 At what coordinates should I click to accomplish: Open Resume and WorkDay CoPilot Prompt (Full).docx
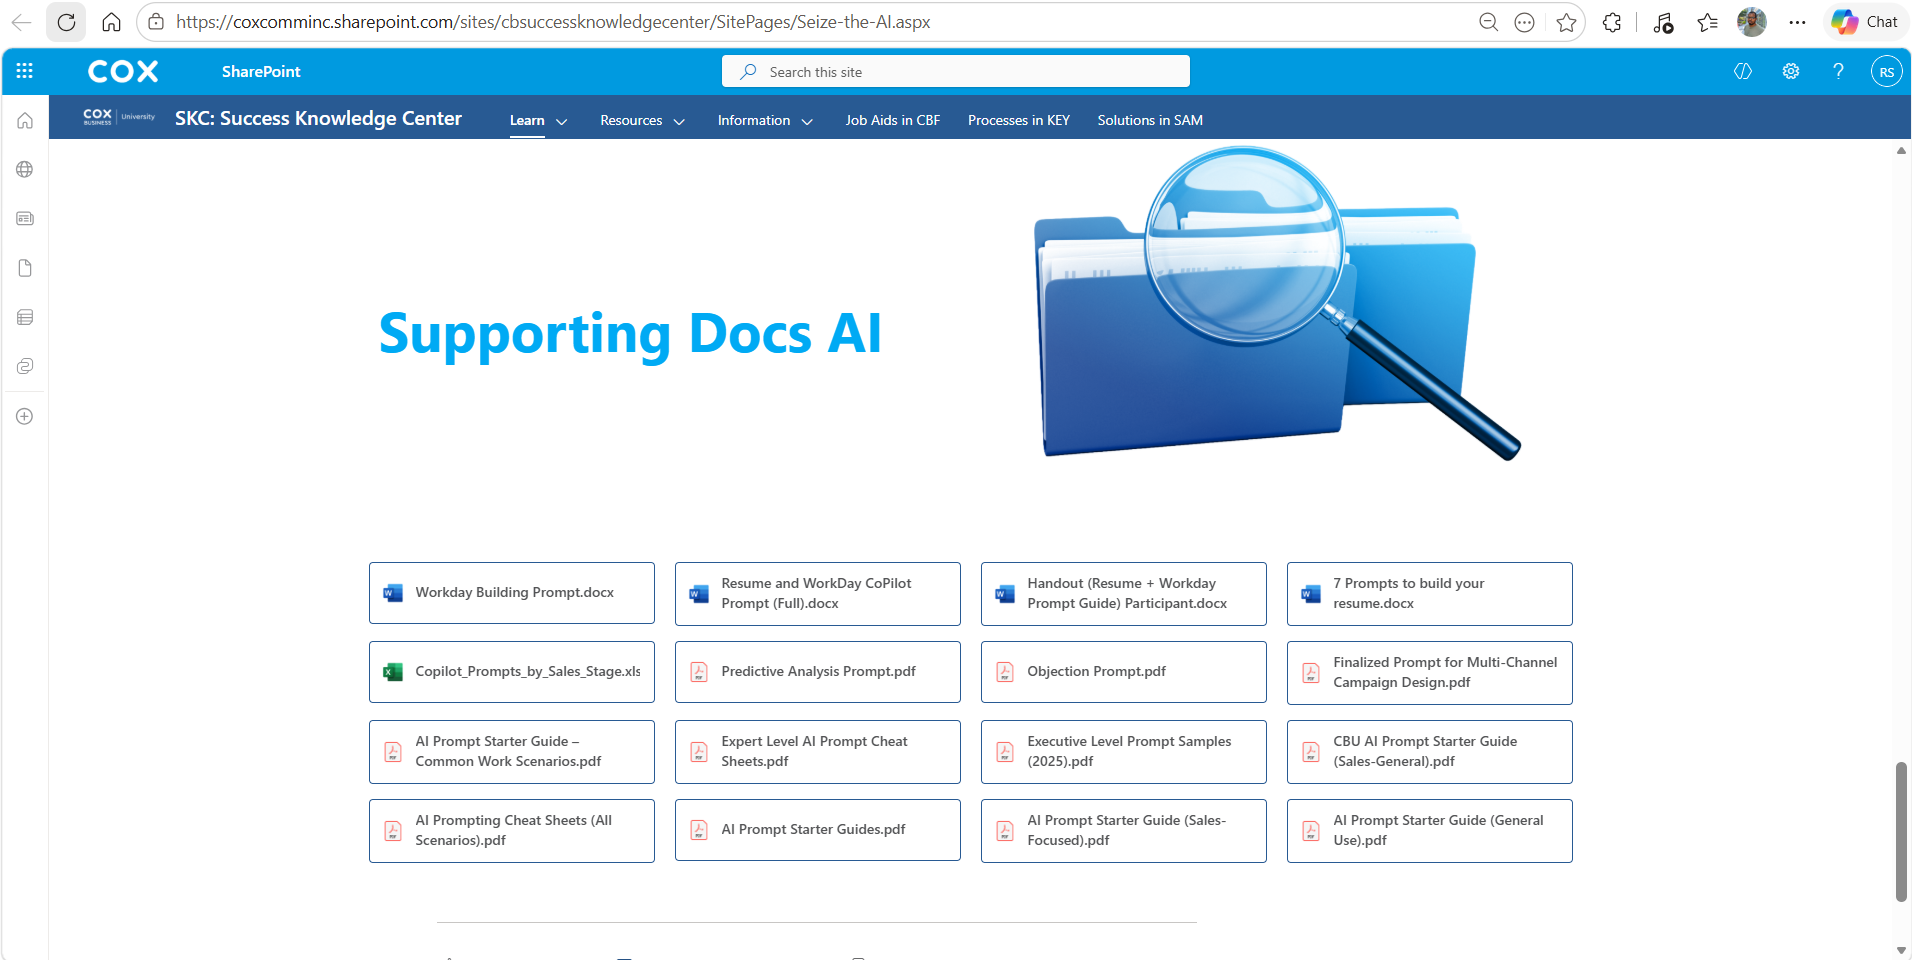pyautogui.click(x=818, y=593)
